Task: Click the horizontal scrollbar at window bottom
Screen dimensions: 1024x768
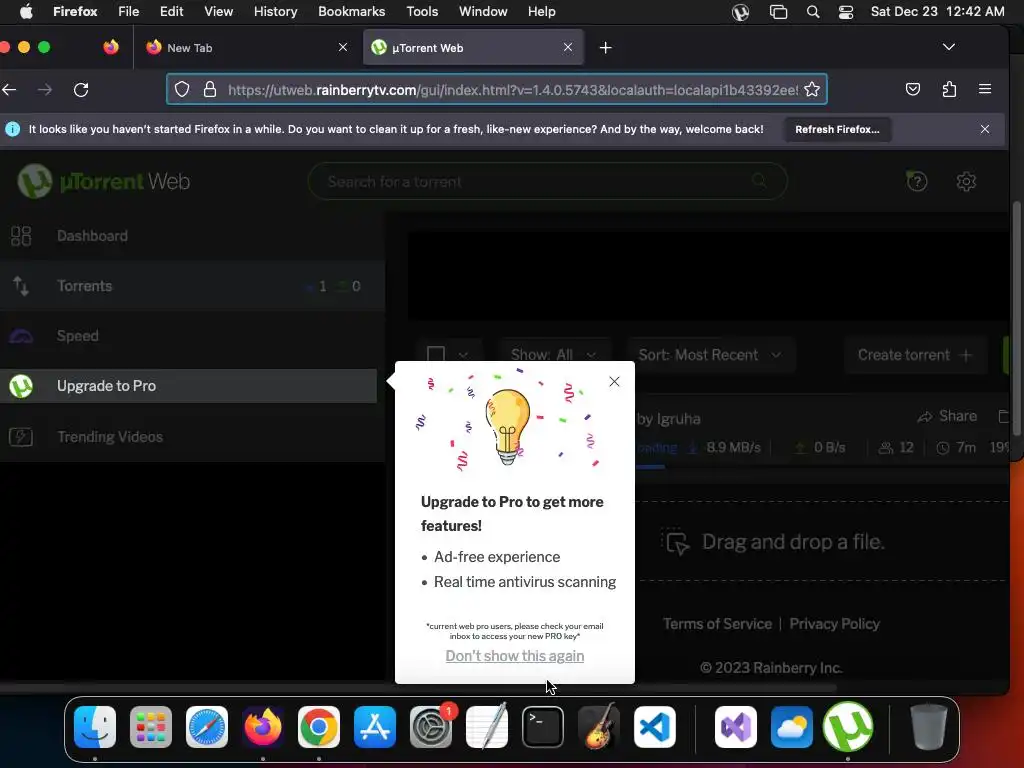Action: coord(418,688)
